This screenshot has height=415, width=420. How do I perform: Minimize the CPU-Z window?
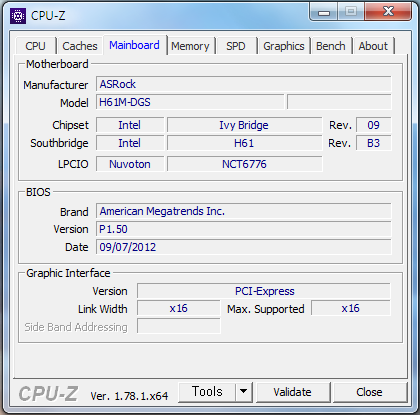[x=324, y=12]
